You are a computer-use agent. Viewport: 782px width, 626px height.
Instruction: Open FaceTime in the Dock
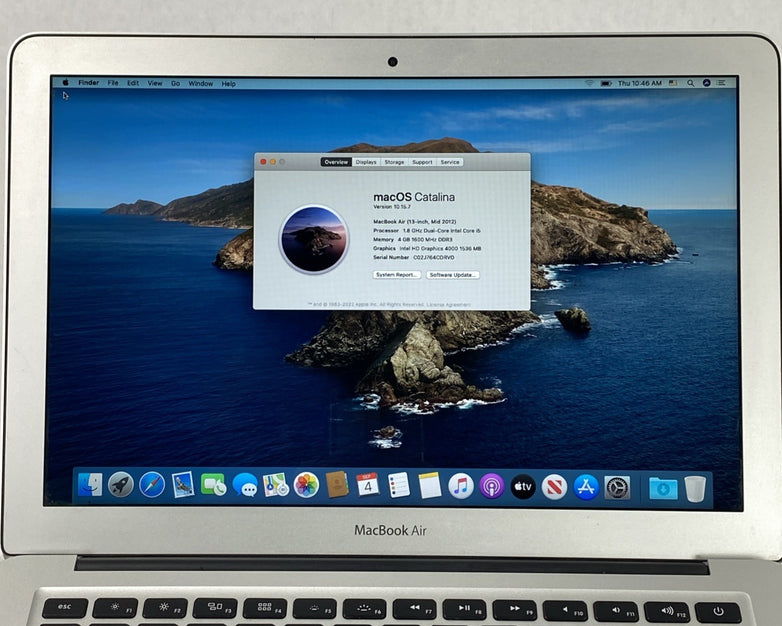(213, 485)
